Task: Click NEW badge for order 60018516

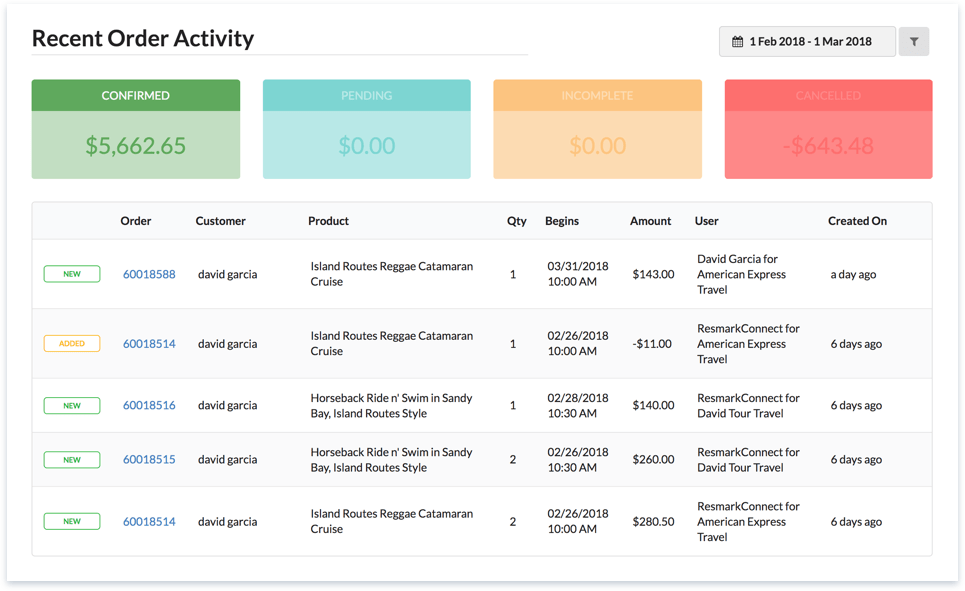Action: (x=72, y=406)
